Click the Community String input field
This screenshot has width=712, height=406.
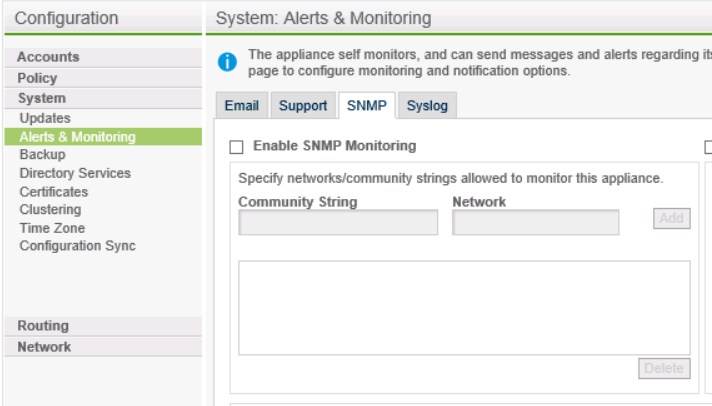click(338, 222)
